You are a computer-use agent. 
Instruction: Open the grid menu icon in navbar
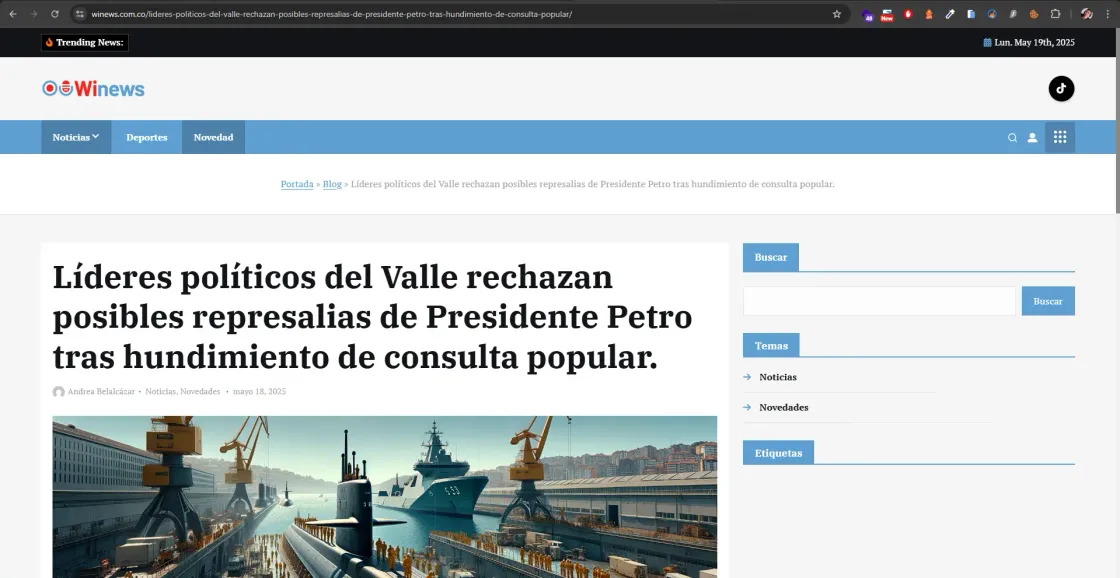[x=1060, y=137]
